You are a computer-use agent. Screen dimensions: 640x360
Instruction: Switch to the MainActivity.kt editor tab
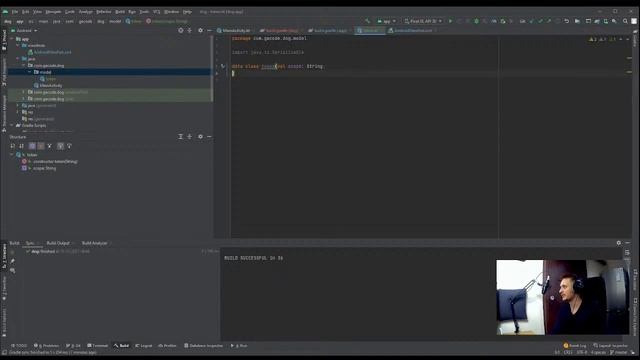[x=234, y=31]
